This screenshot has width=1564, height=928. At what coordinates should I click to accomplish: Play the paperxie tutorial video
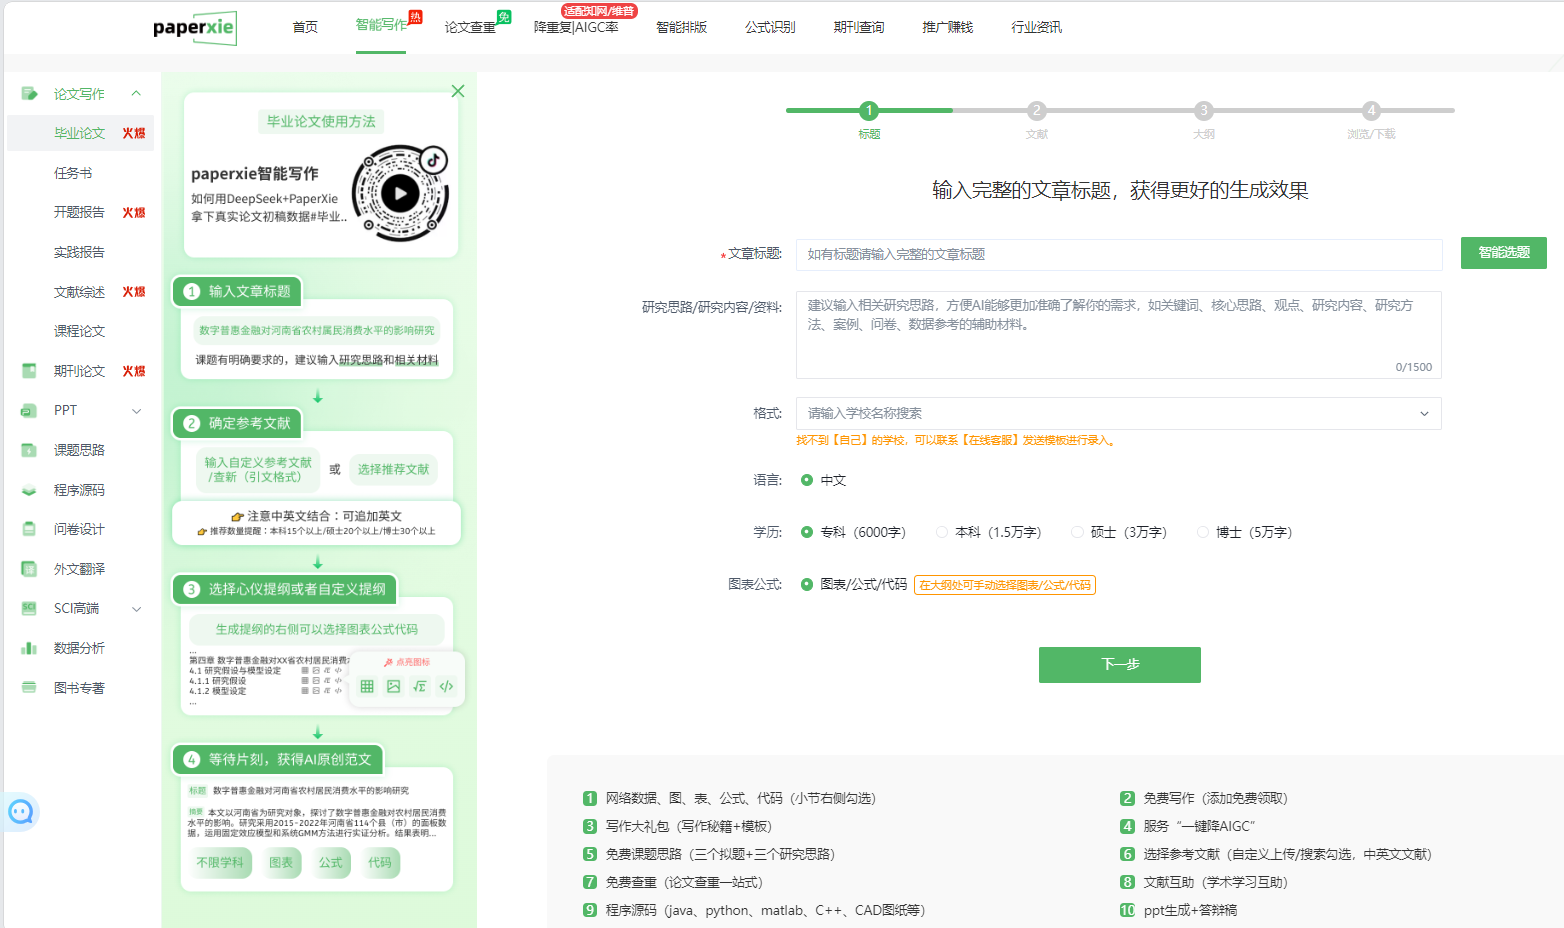coord(400,193)
